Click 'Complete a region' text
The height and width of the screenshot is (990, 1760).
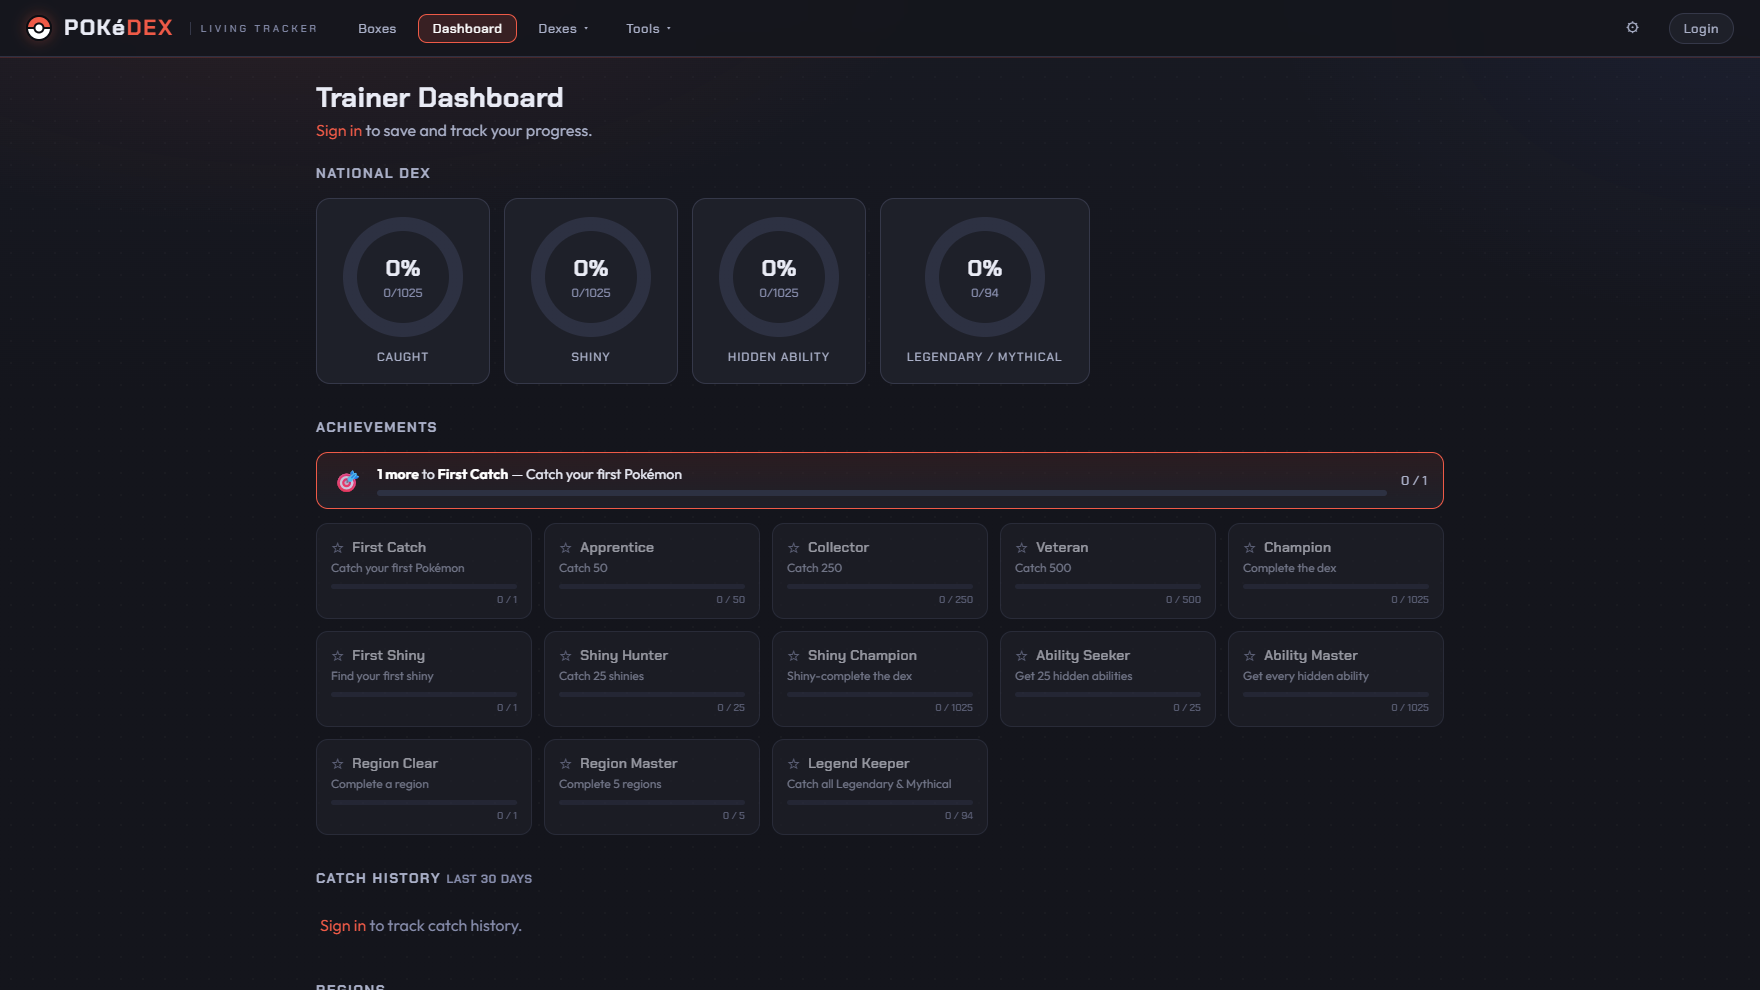380,784
